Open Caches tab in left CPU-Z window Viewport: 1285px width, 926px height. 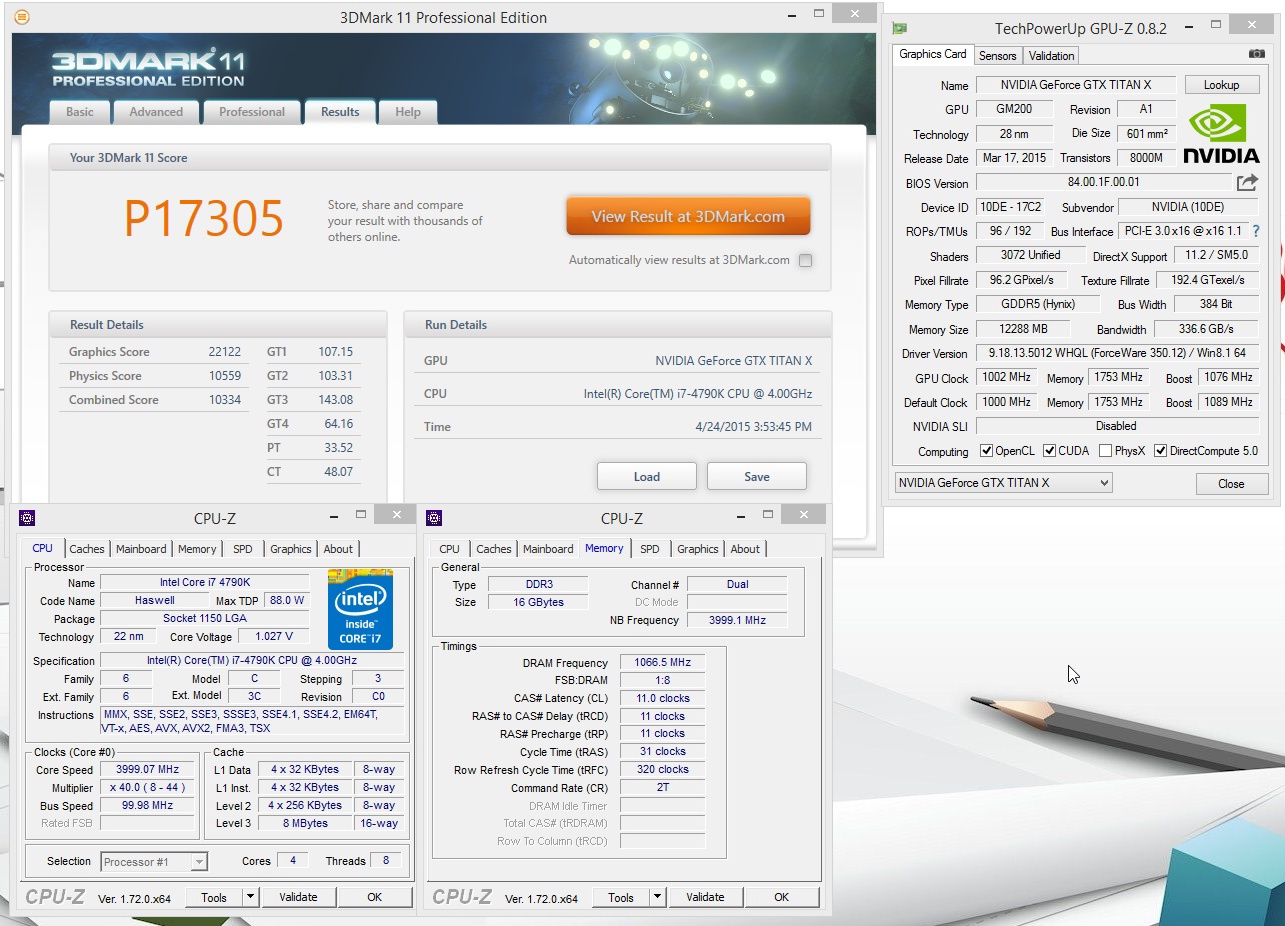(87, 549)
